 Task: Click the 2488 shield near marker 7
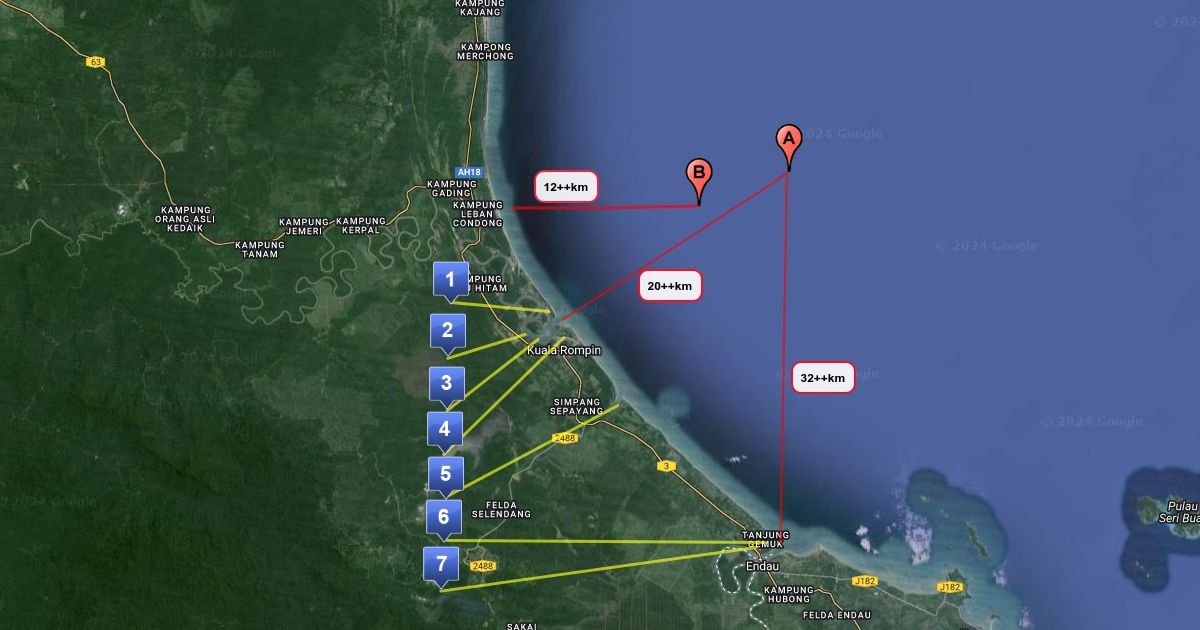[x=483, y=566]
